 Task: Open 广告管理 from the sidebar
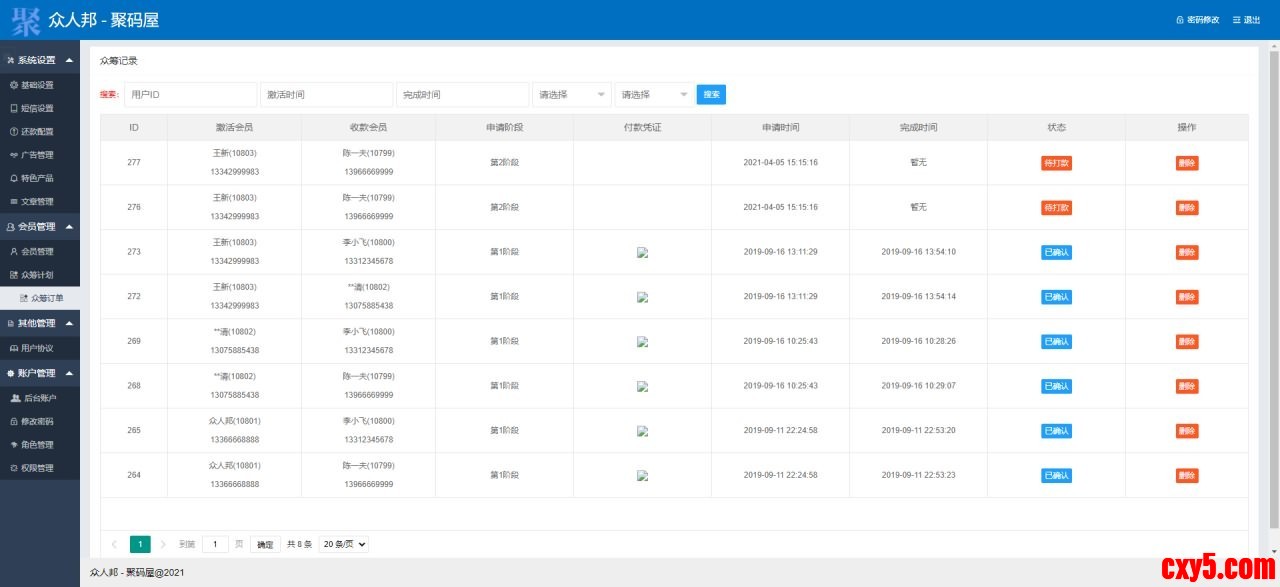point(37,155)
